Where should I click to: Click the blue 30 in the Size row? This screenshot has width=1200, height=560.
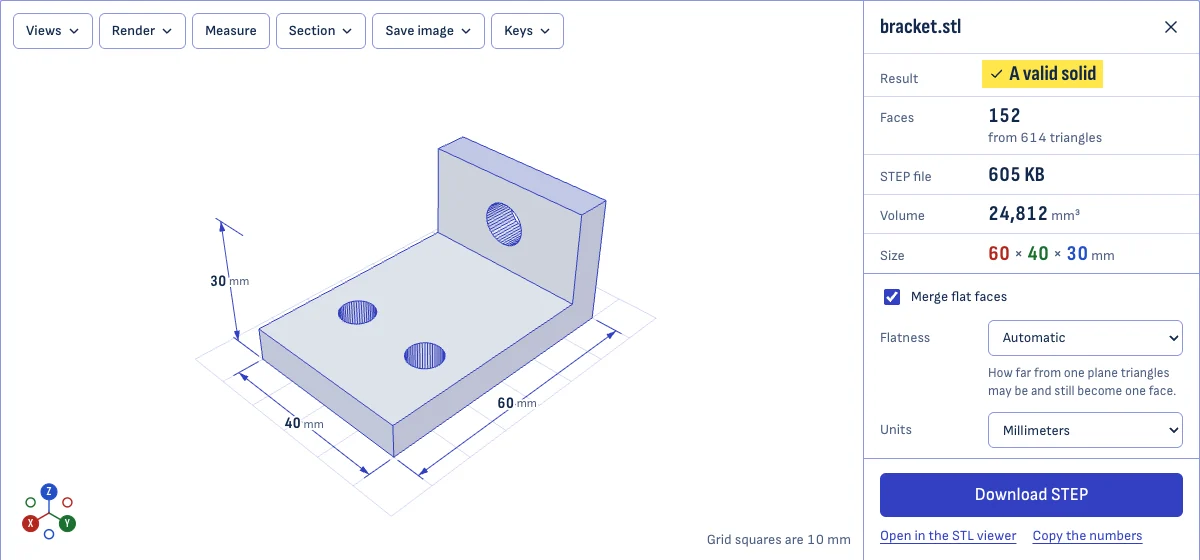1077,254
